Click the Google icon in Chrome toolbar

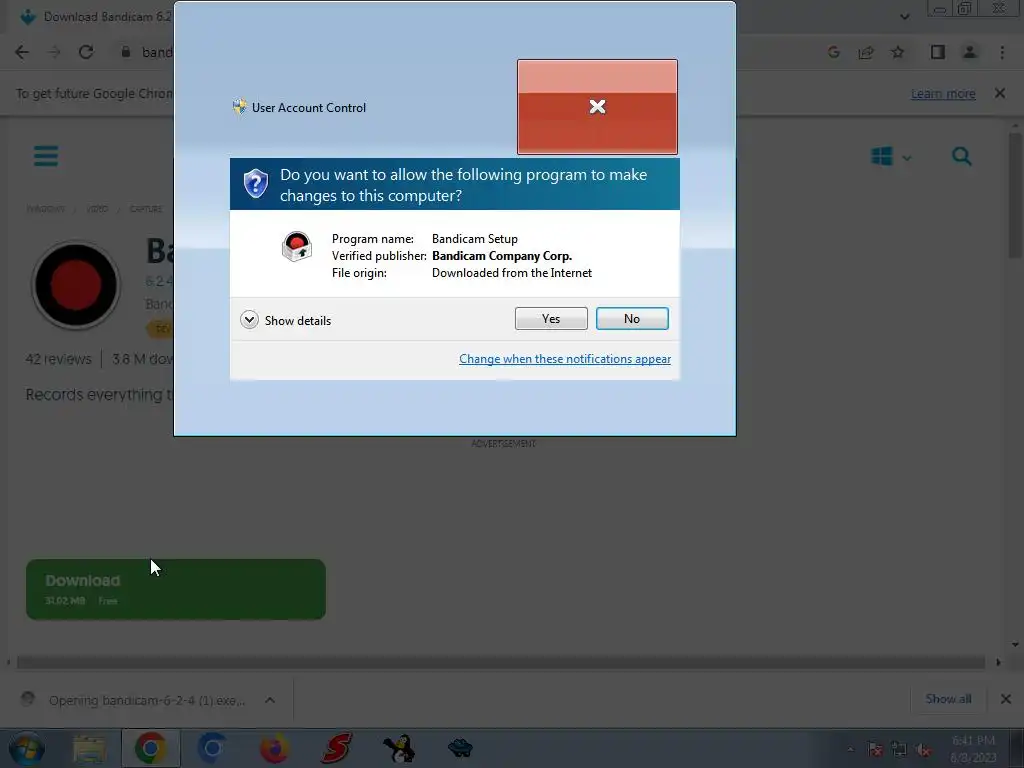click(833, 52)
